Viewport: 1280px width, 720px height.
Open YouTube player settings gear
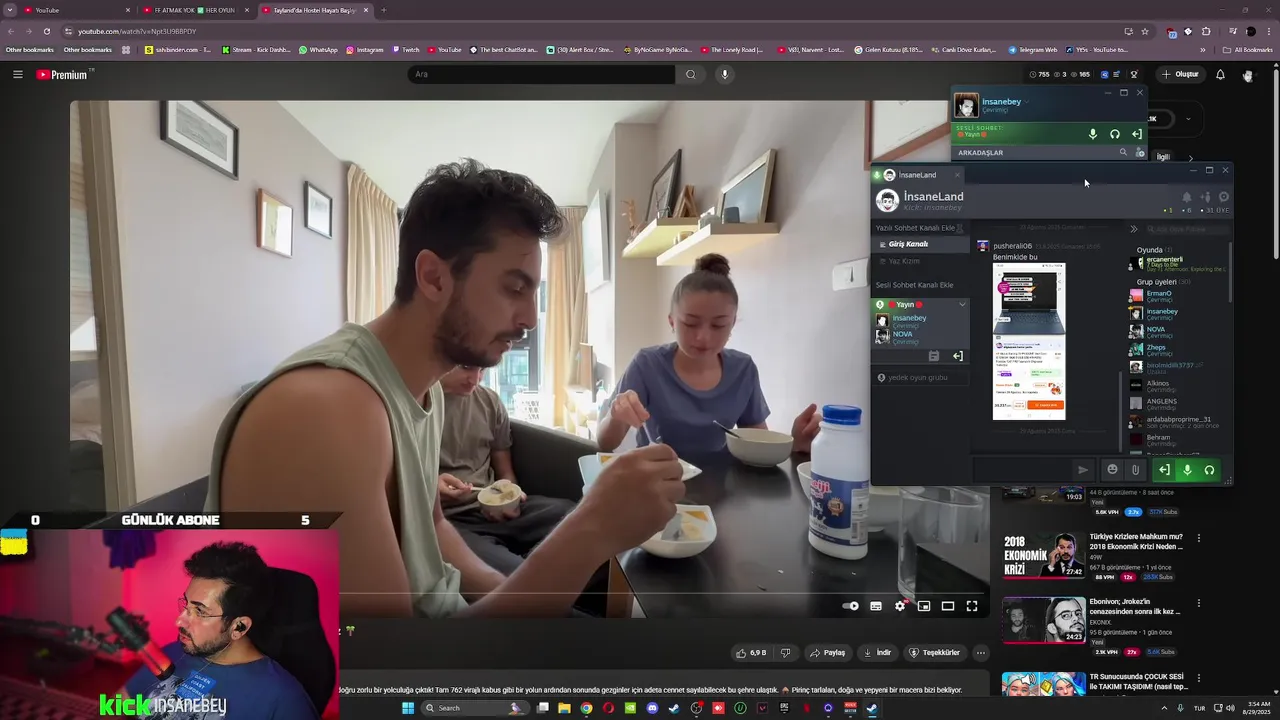[900, 606]
